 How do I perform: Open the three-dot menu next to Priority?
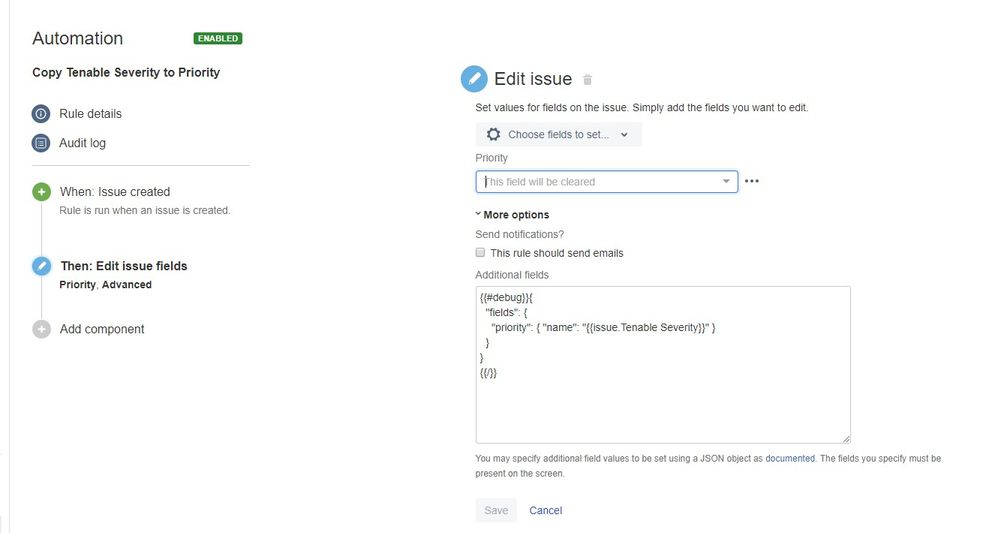tap(752, 181)
